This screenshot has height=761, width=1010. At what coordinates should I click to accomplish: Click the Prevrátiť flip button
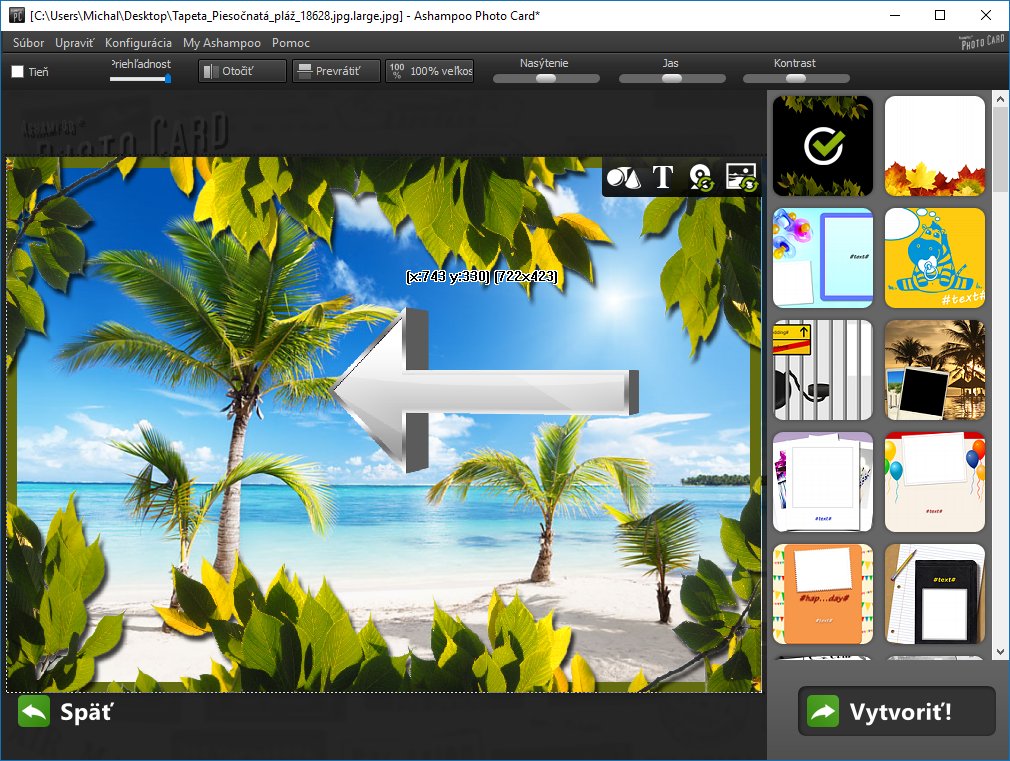[336, 72]
